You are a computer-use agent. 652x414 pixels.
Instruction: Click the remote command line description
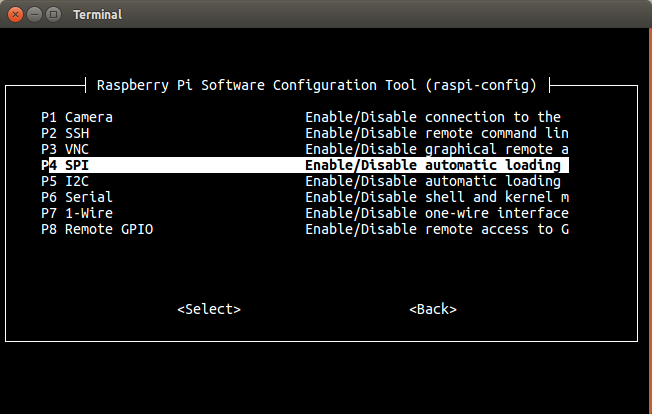pyautogui.click(x=437, y=133)
